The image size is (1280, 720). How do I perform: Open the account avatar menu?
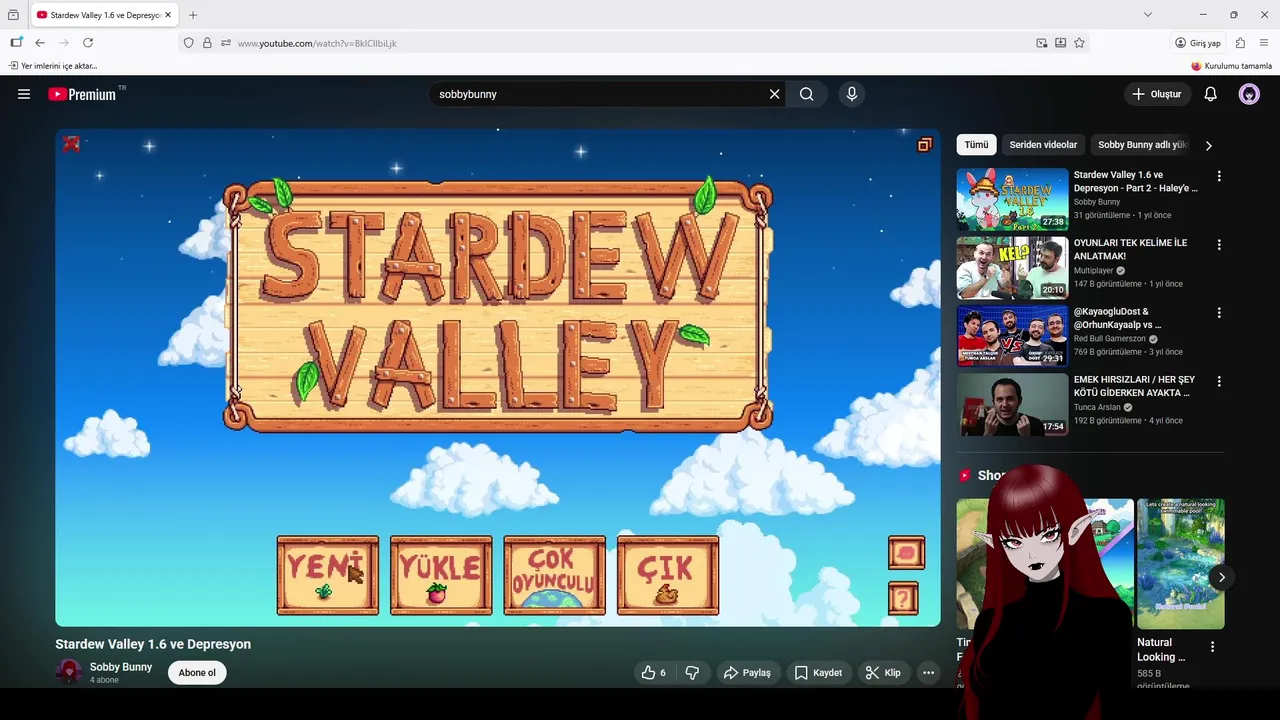click(1249, 94)
